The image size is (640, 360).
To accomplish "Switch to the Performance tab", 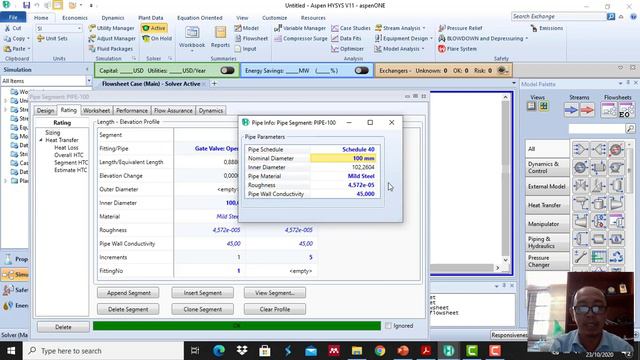I will point(132,111).
